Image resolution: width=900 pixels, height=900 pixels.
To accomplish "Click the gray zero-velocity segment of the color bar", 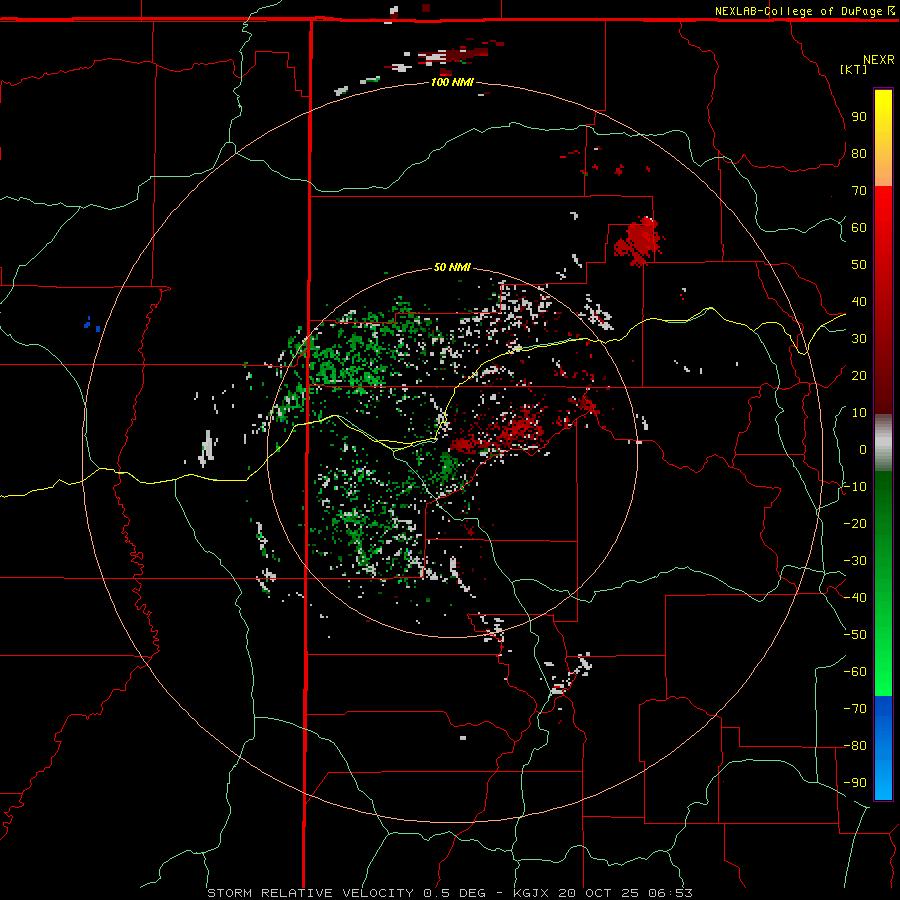I will [883, 443].
